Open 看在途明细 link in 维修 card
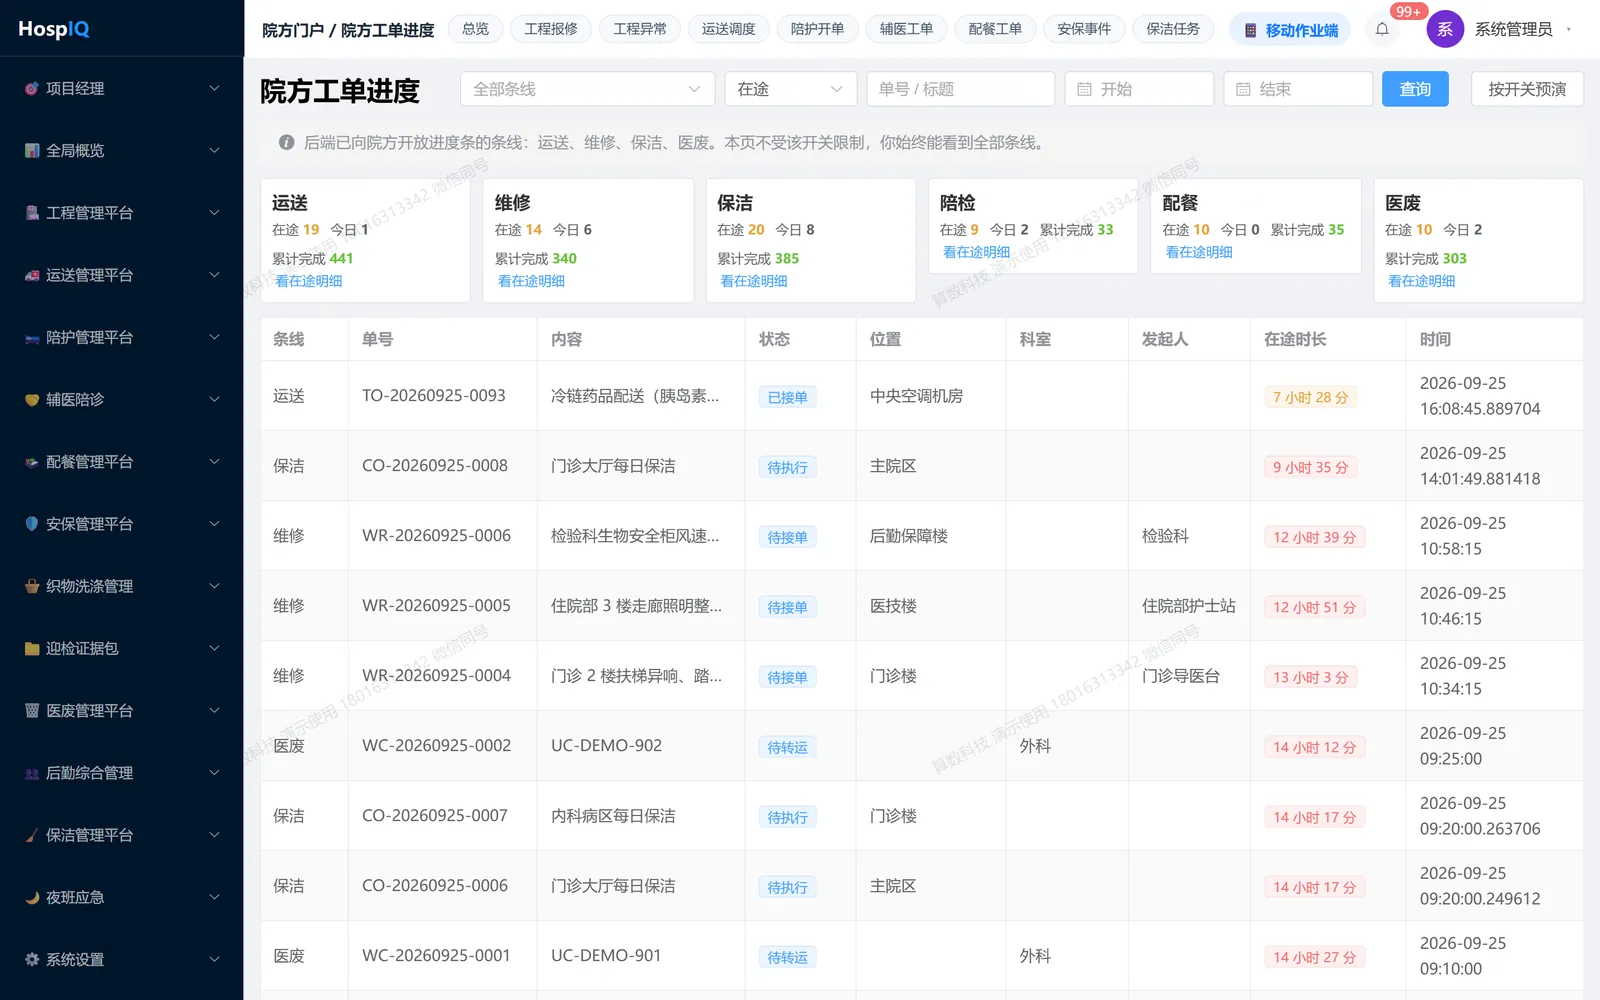This screenshot has width=1600, height=1000. [x=531, y=281]
